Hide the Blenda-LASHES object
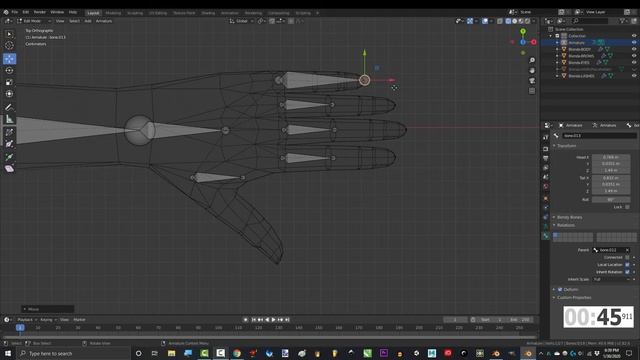This screenshot has width=640, height=360. click(x=634, y=76)
